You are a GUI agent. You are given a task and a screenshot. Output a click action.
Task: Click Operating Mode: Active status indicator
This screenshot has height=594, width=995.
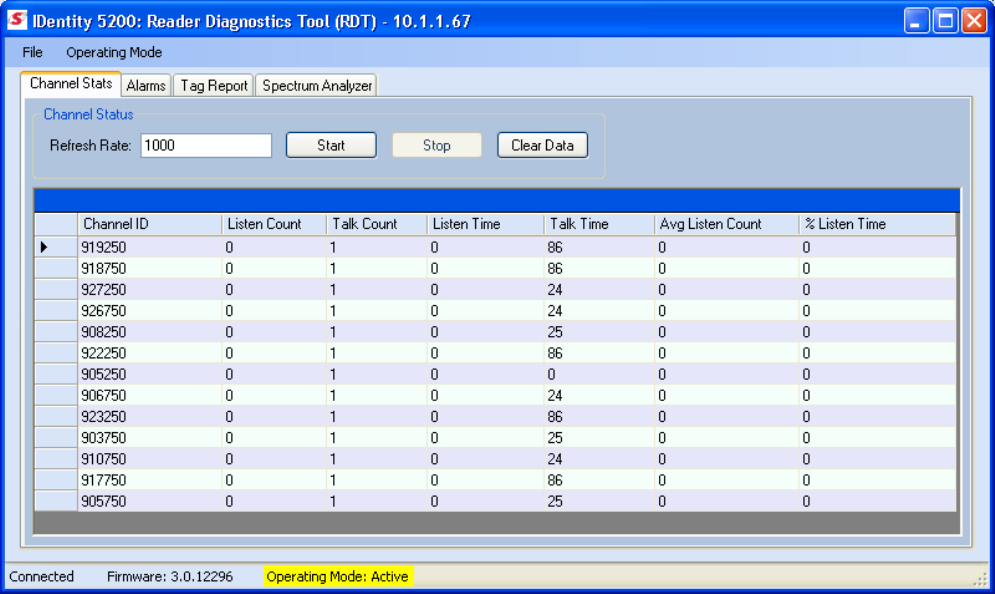pos(338,576)
